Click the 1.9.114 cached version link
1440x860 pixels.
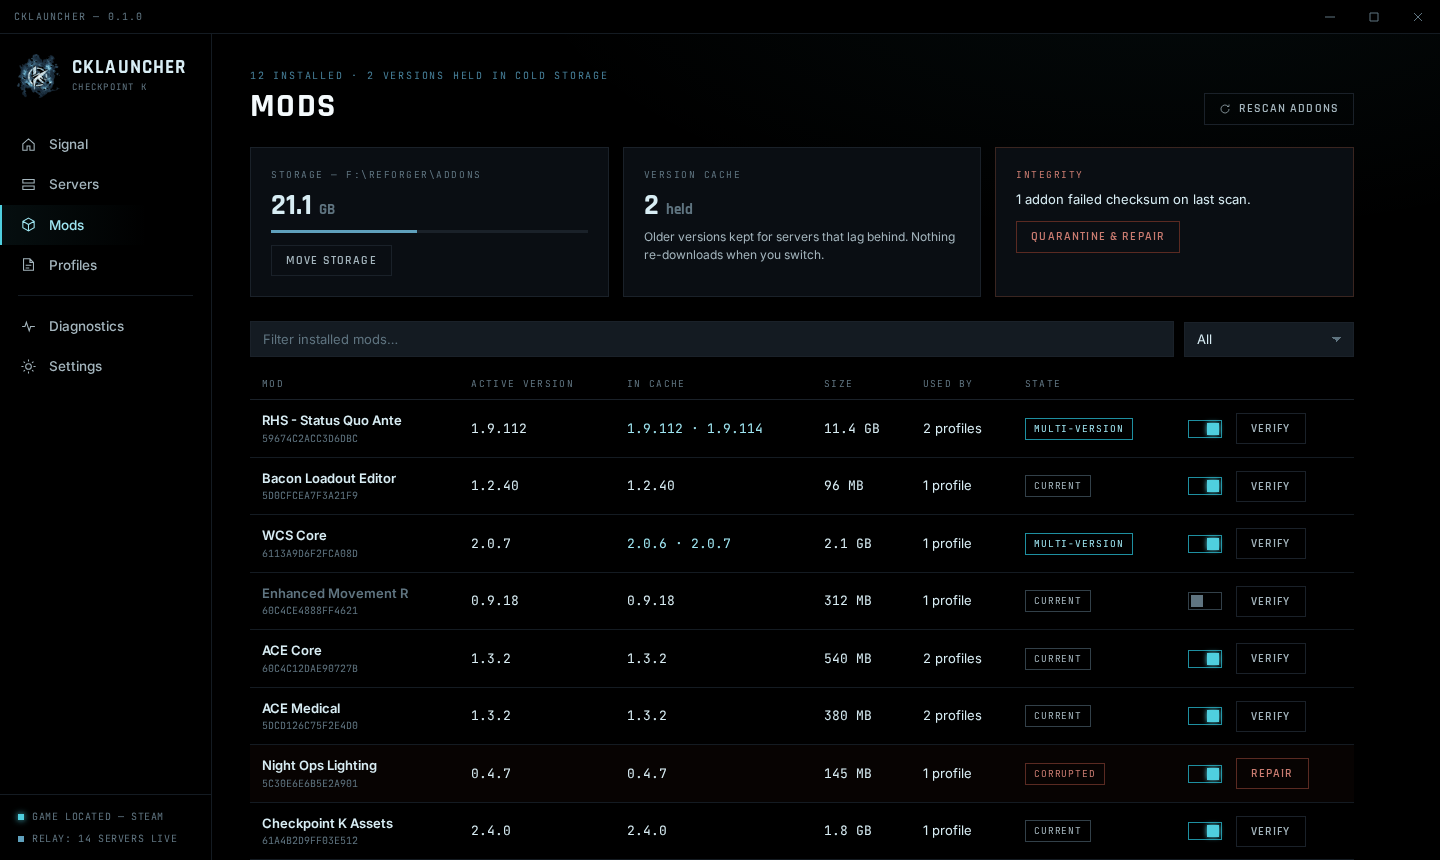coord(735,428)
